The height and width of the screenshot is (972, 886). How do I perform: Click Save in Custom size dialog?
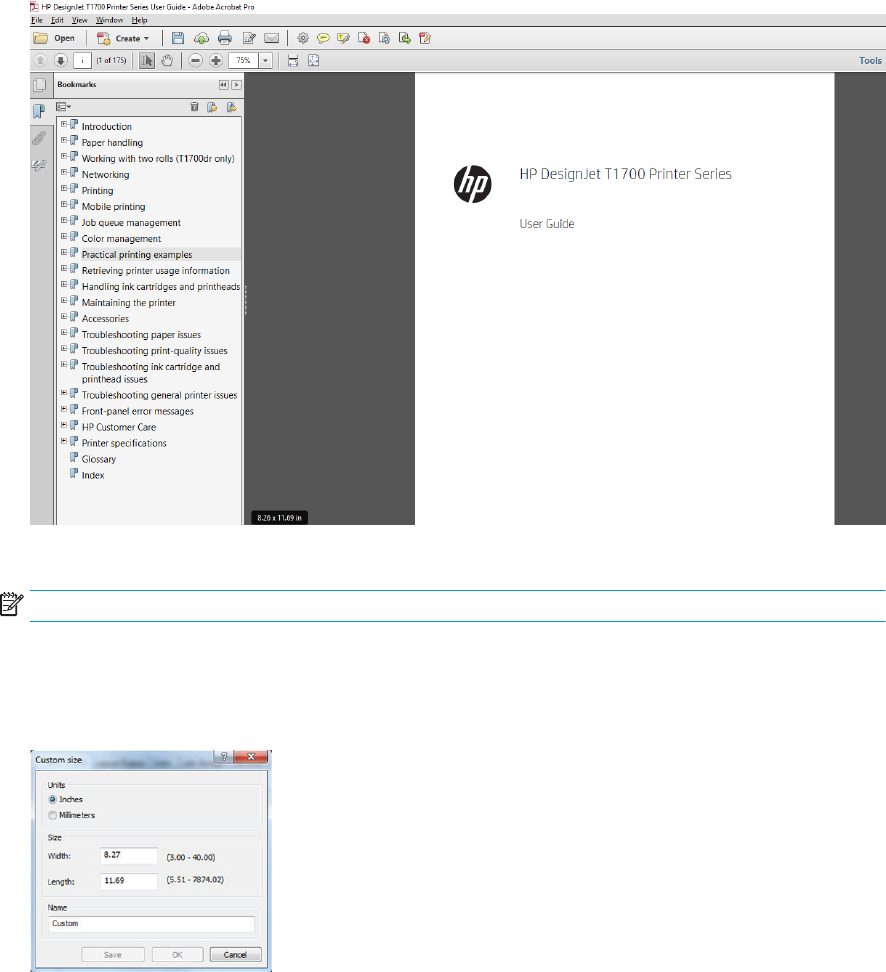[x=113, y=955]
